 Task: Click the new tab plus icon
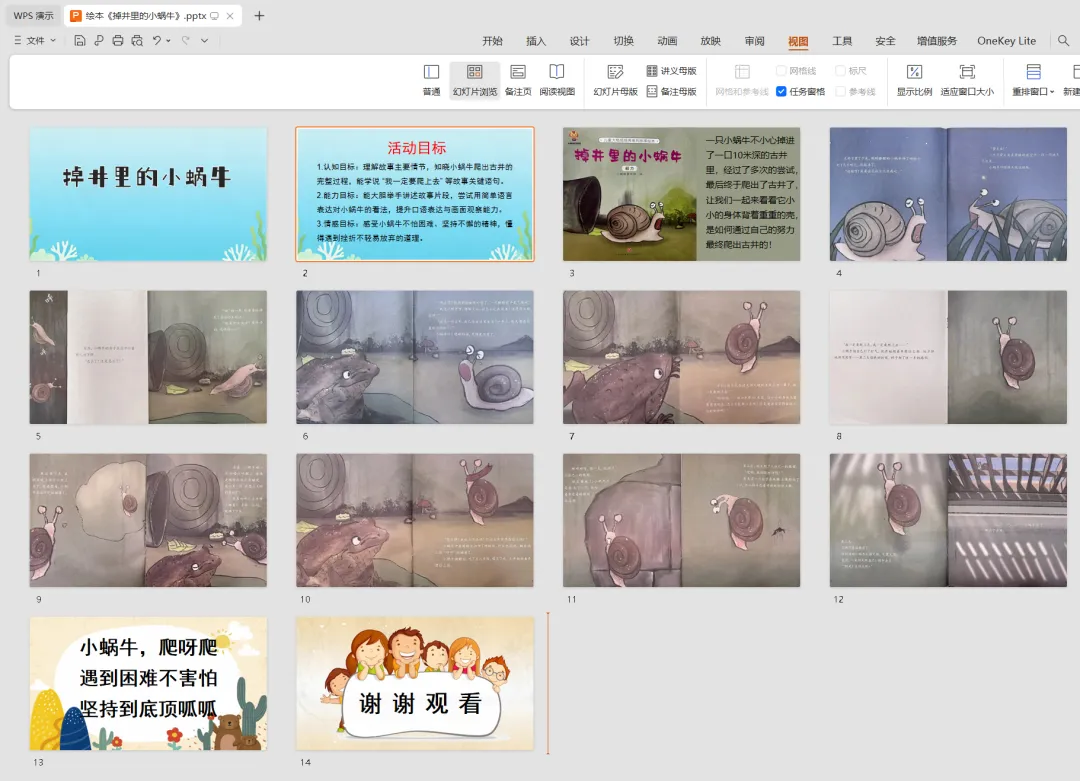point(259,15)
